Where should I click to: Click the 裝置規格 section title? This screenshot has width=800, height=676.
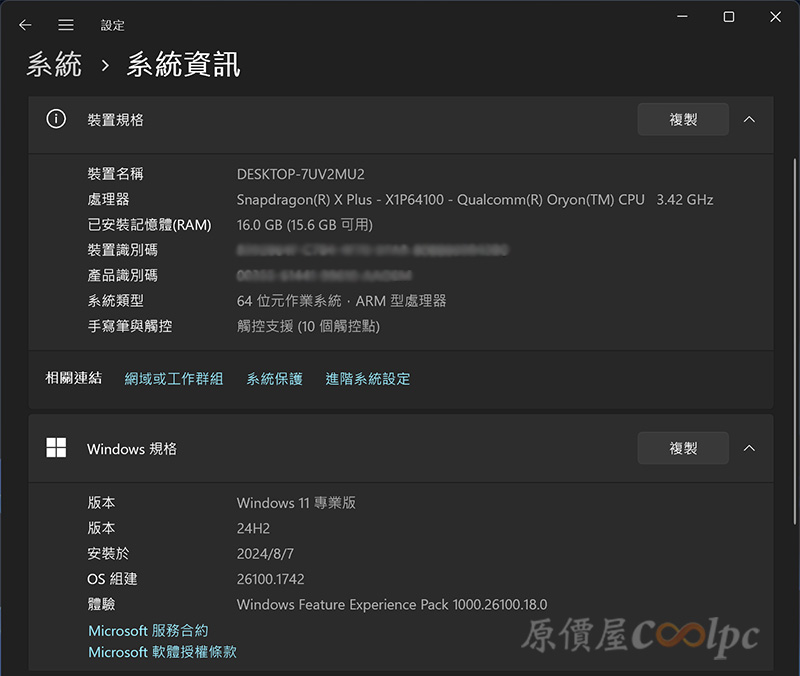(x=115, y=120)
